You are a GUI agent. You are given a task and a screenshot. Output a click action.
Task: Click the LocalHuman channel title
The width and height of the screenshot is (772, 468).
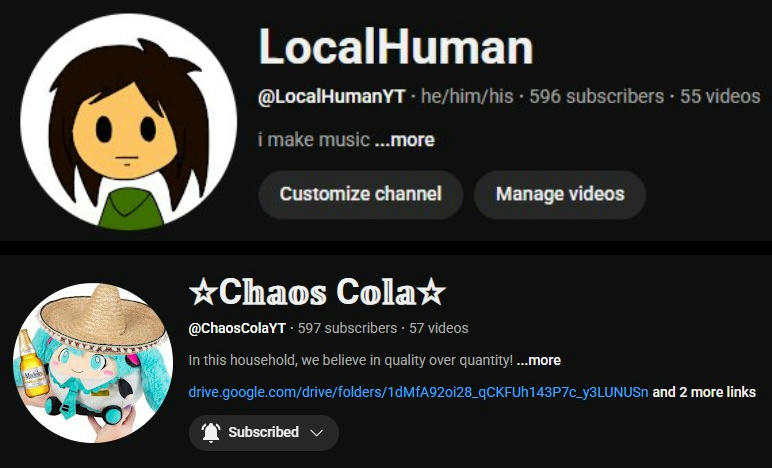396,47
